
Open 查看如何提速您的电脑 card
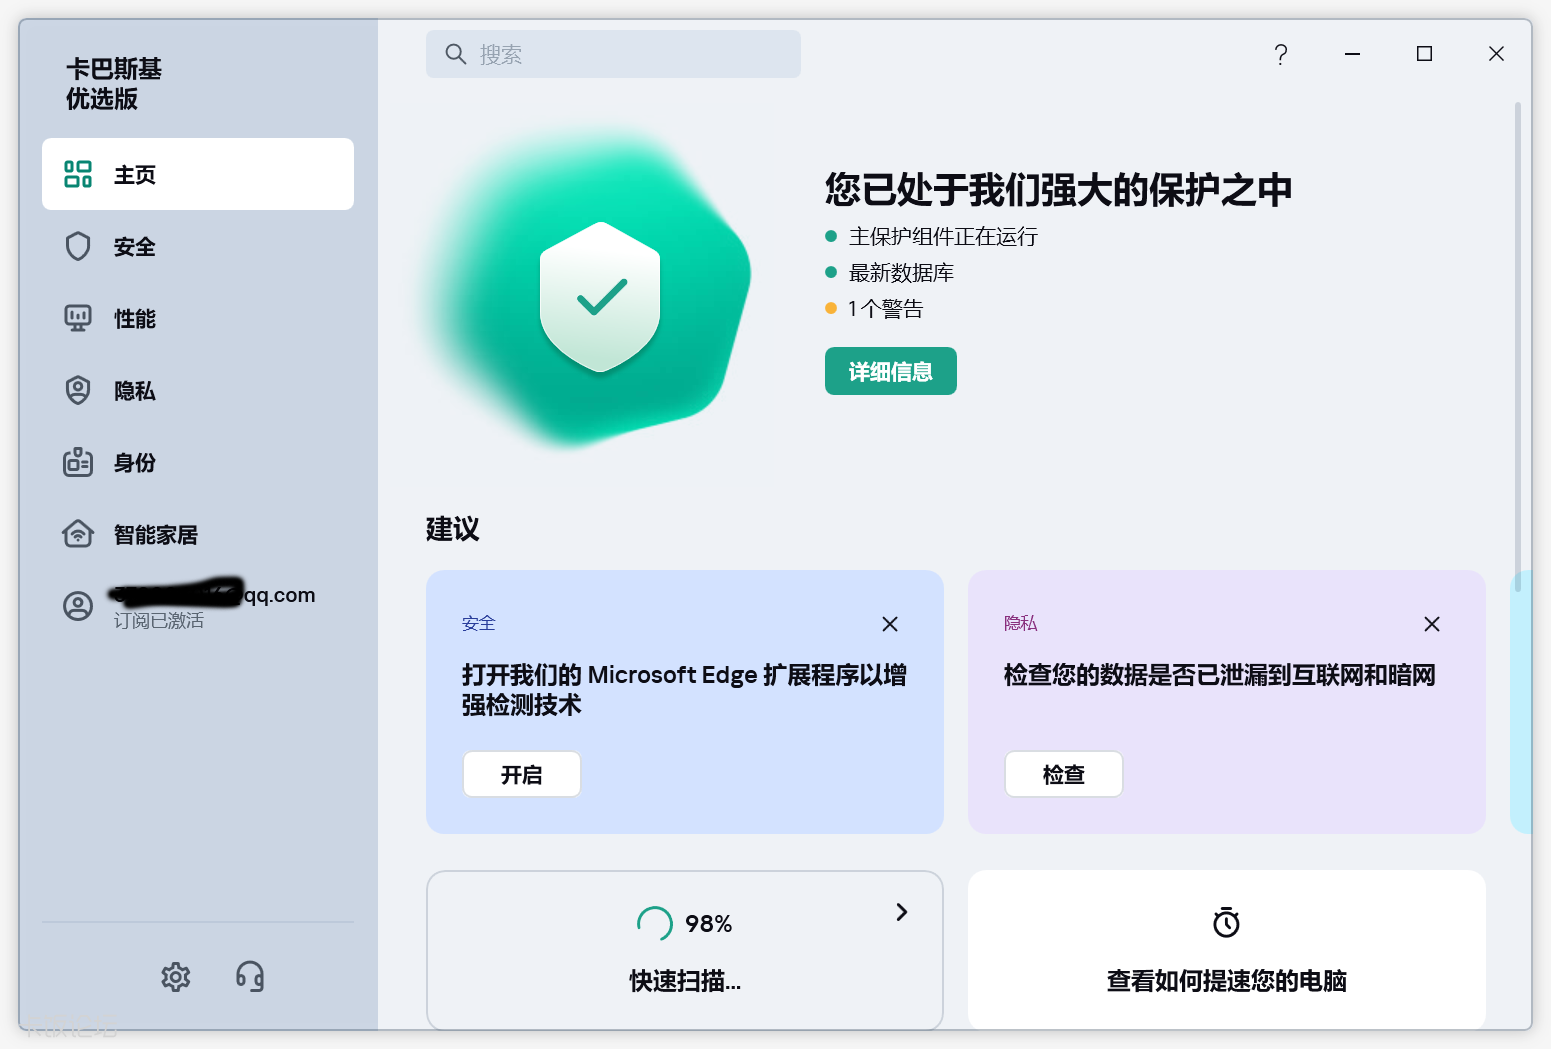point(1227,950)
